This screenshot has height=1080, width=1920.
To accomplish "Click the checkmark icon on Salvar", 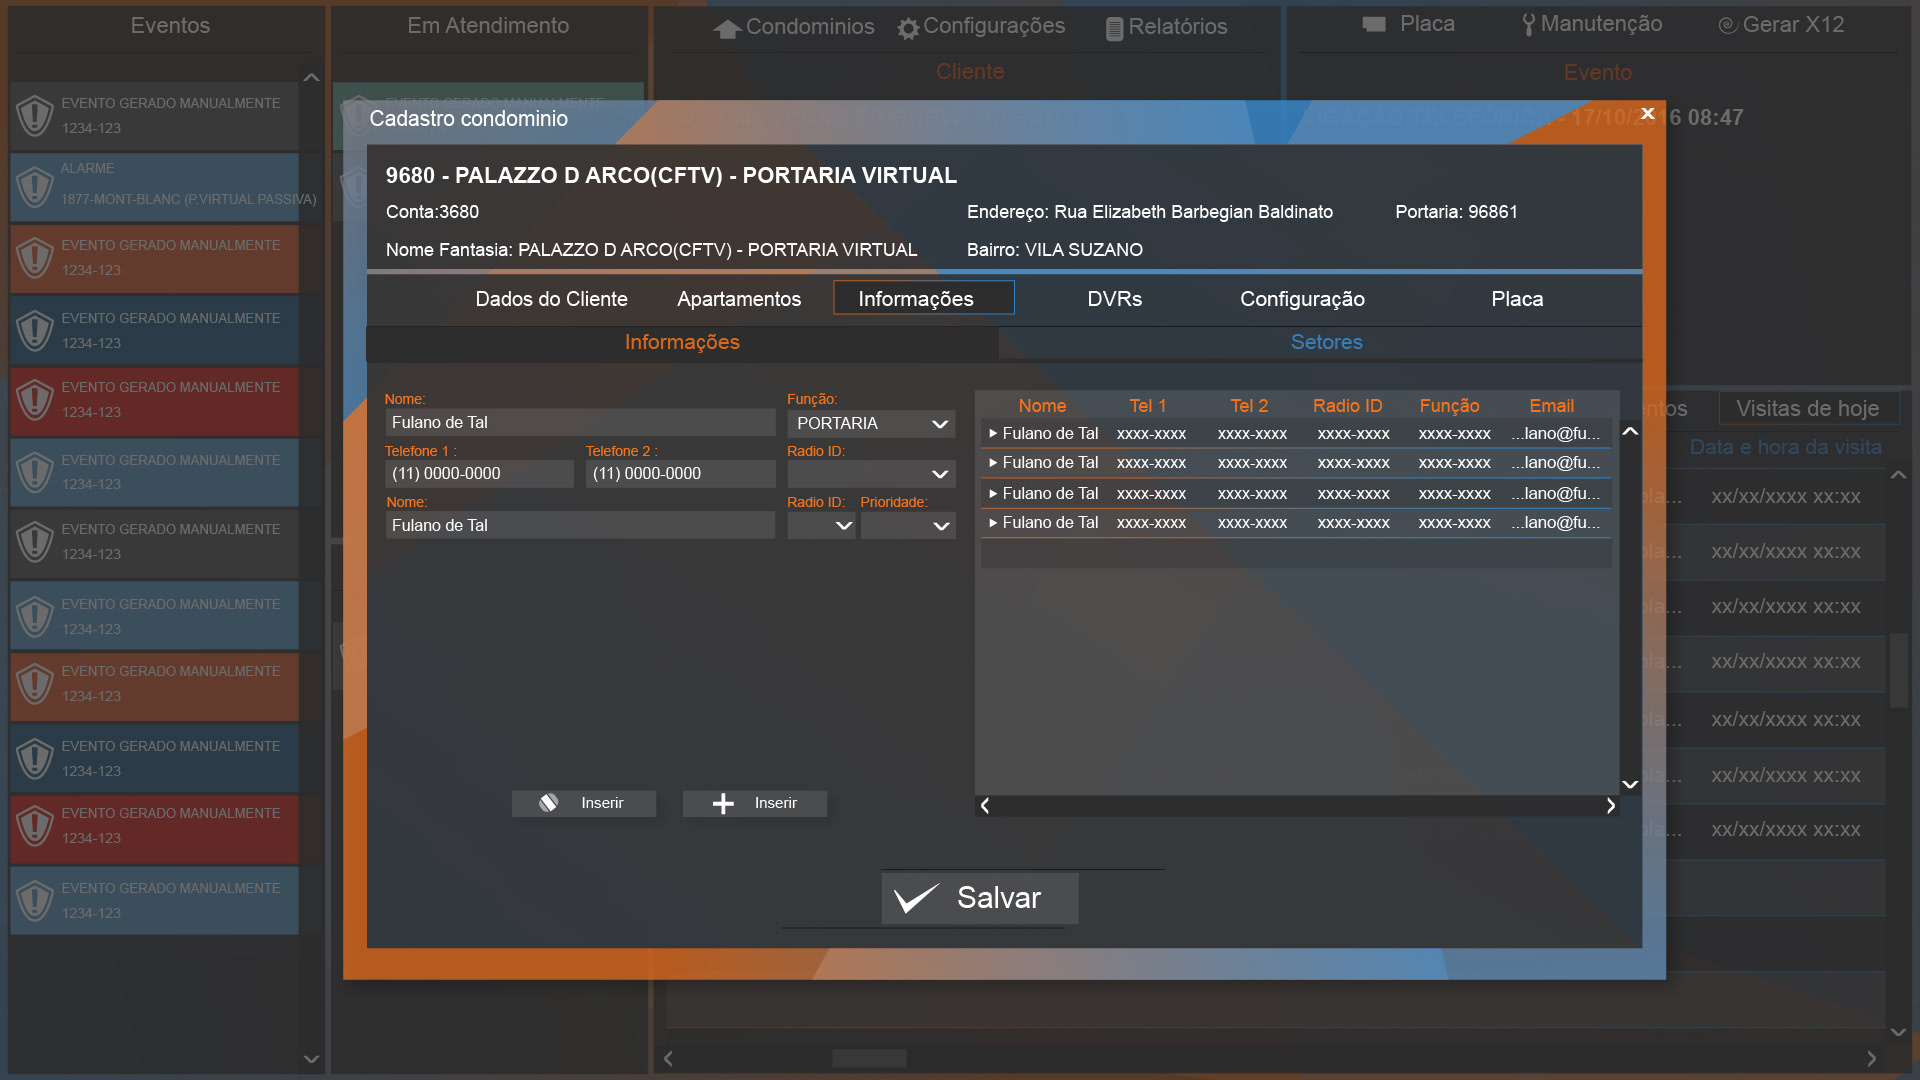I will [916, 898].
